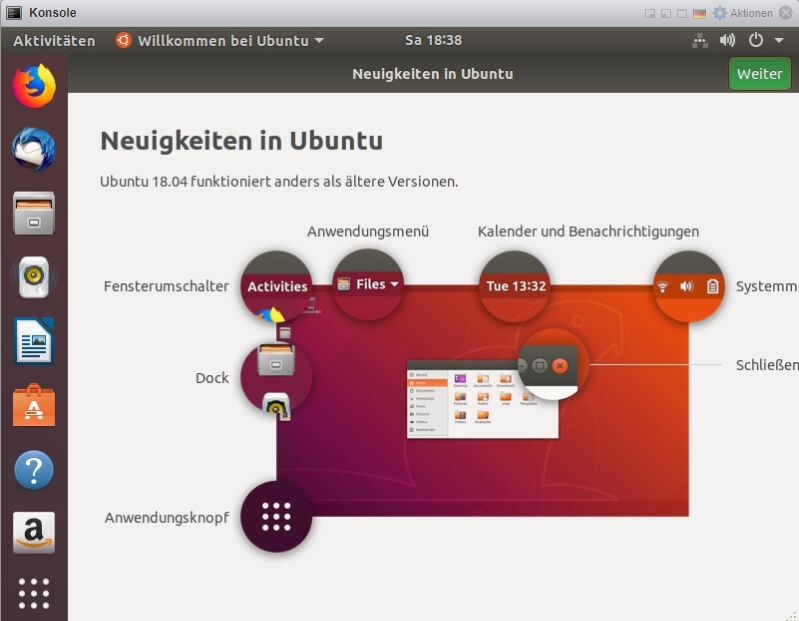
Task: Click the green Weiter button
Action: [x=759, y=74]
